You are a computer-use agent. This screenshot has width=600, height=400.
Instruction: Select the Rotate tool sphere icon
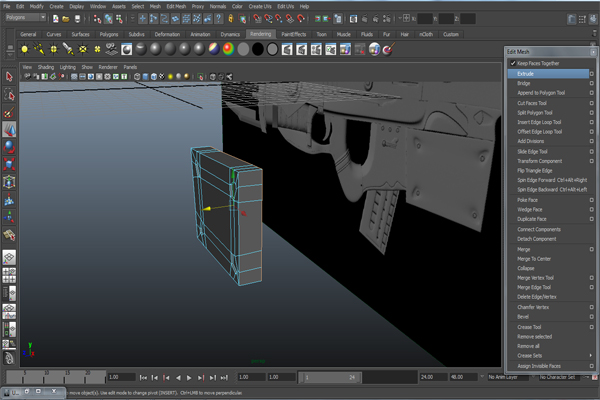click(9, 147)
